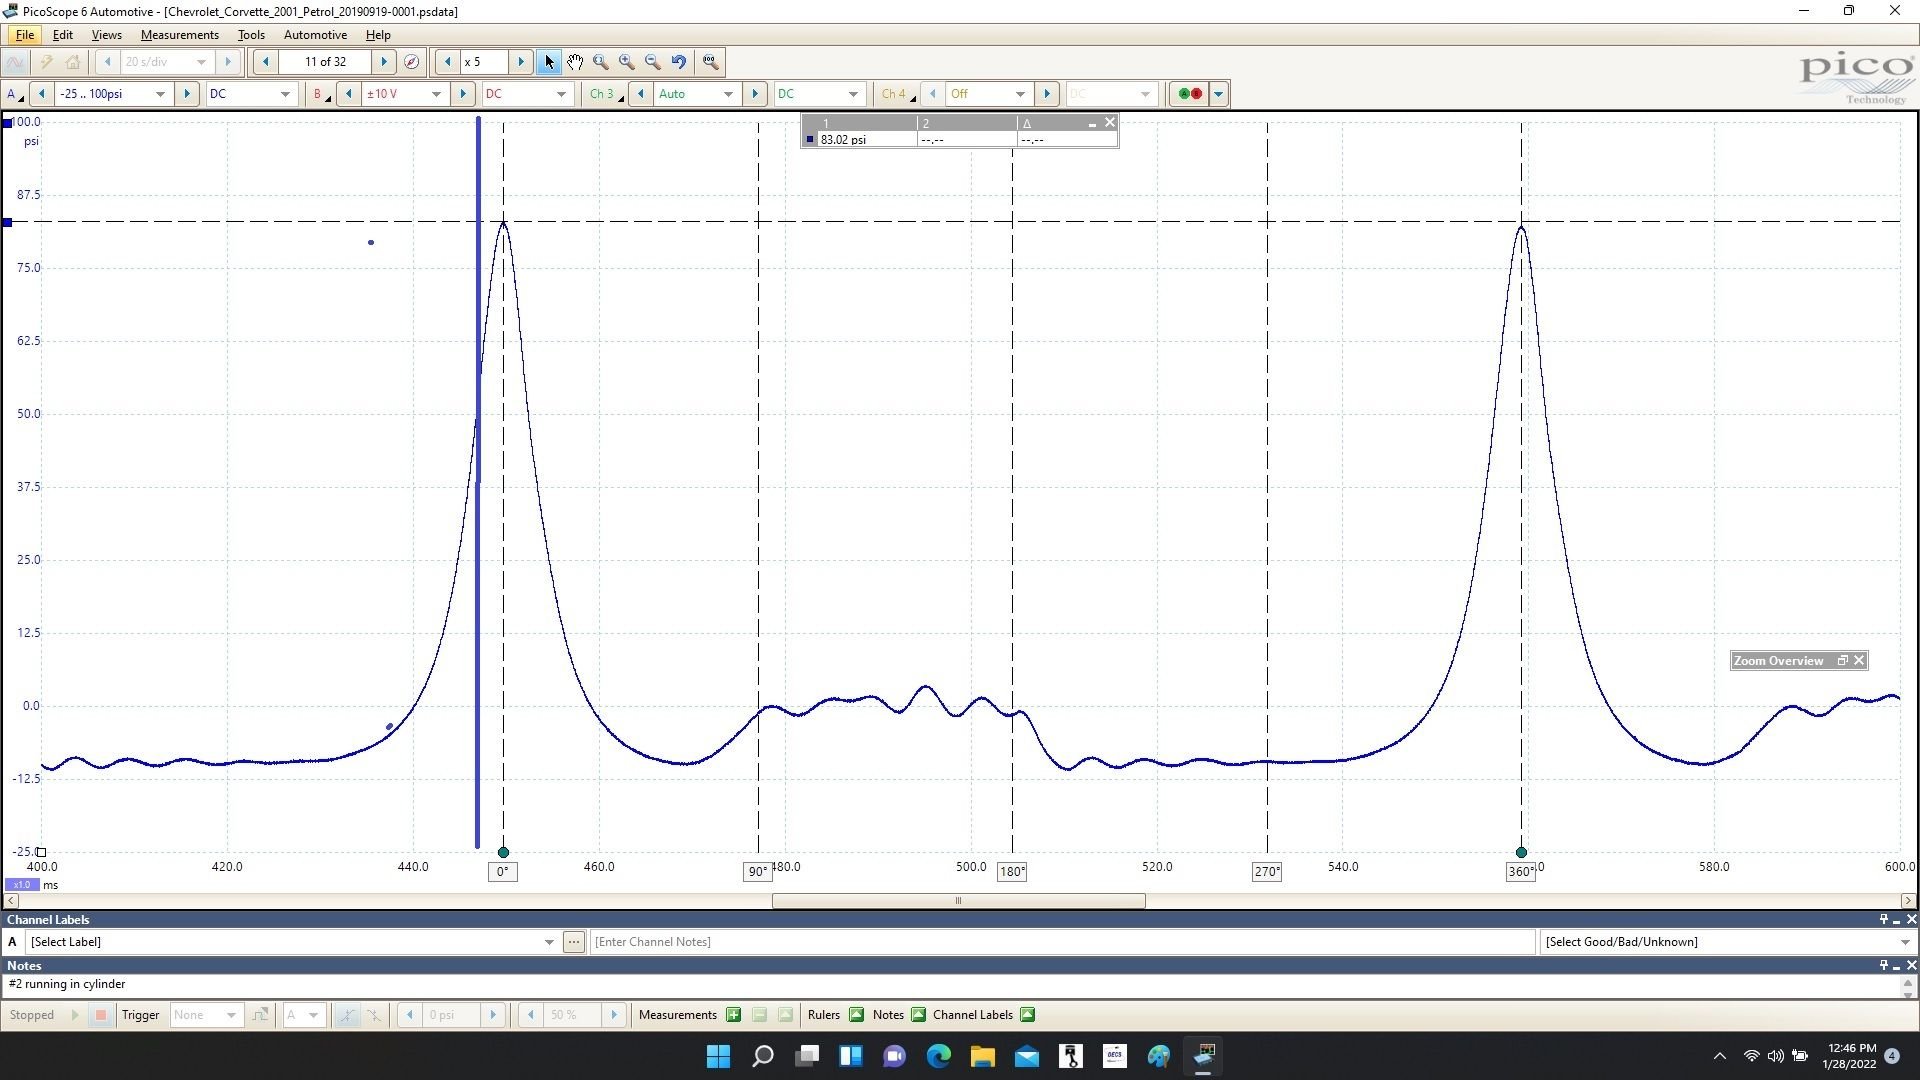Toggle the Channel Labels panel button

1027,1015
